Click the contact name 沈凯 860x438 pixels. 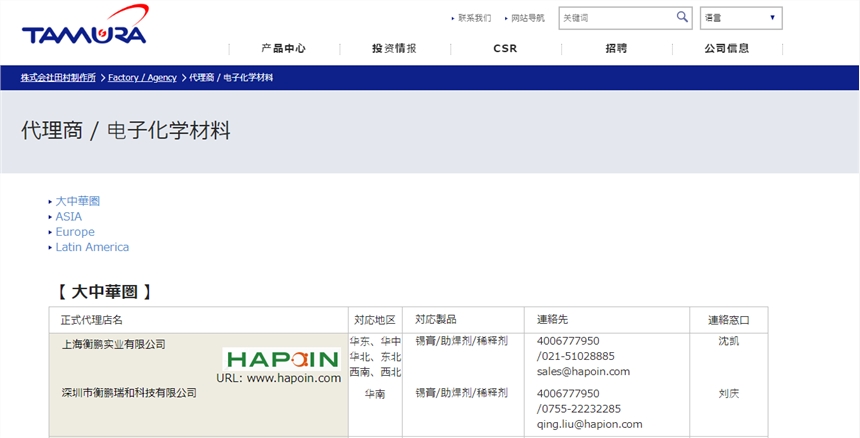tap(728, 341)
